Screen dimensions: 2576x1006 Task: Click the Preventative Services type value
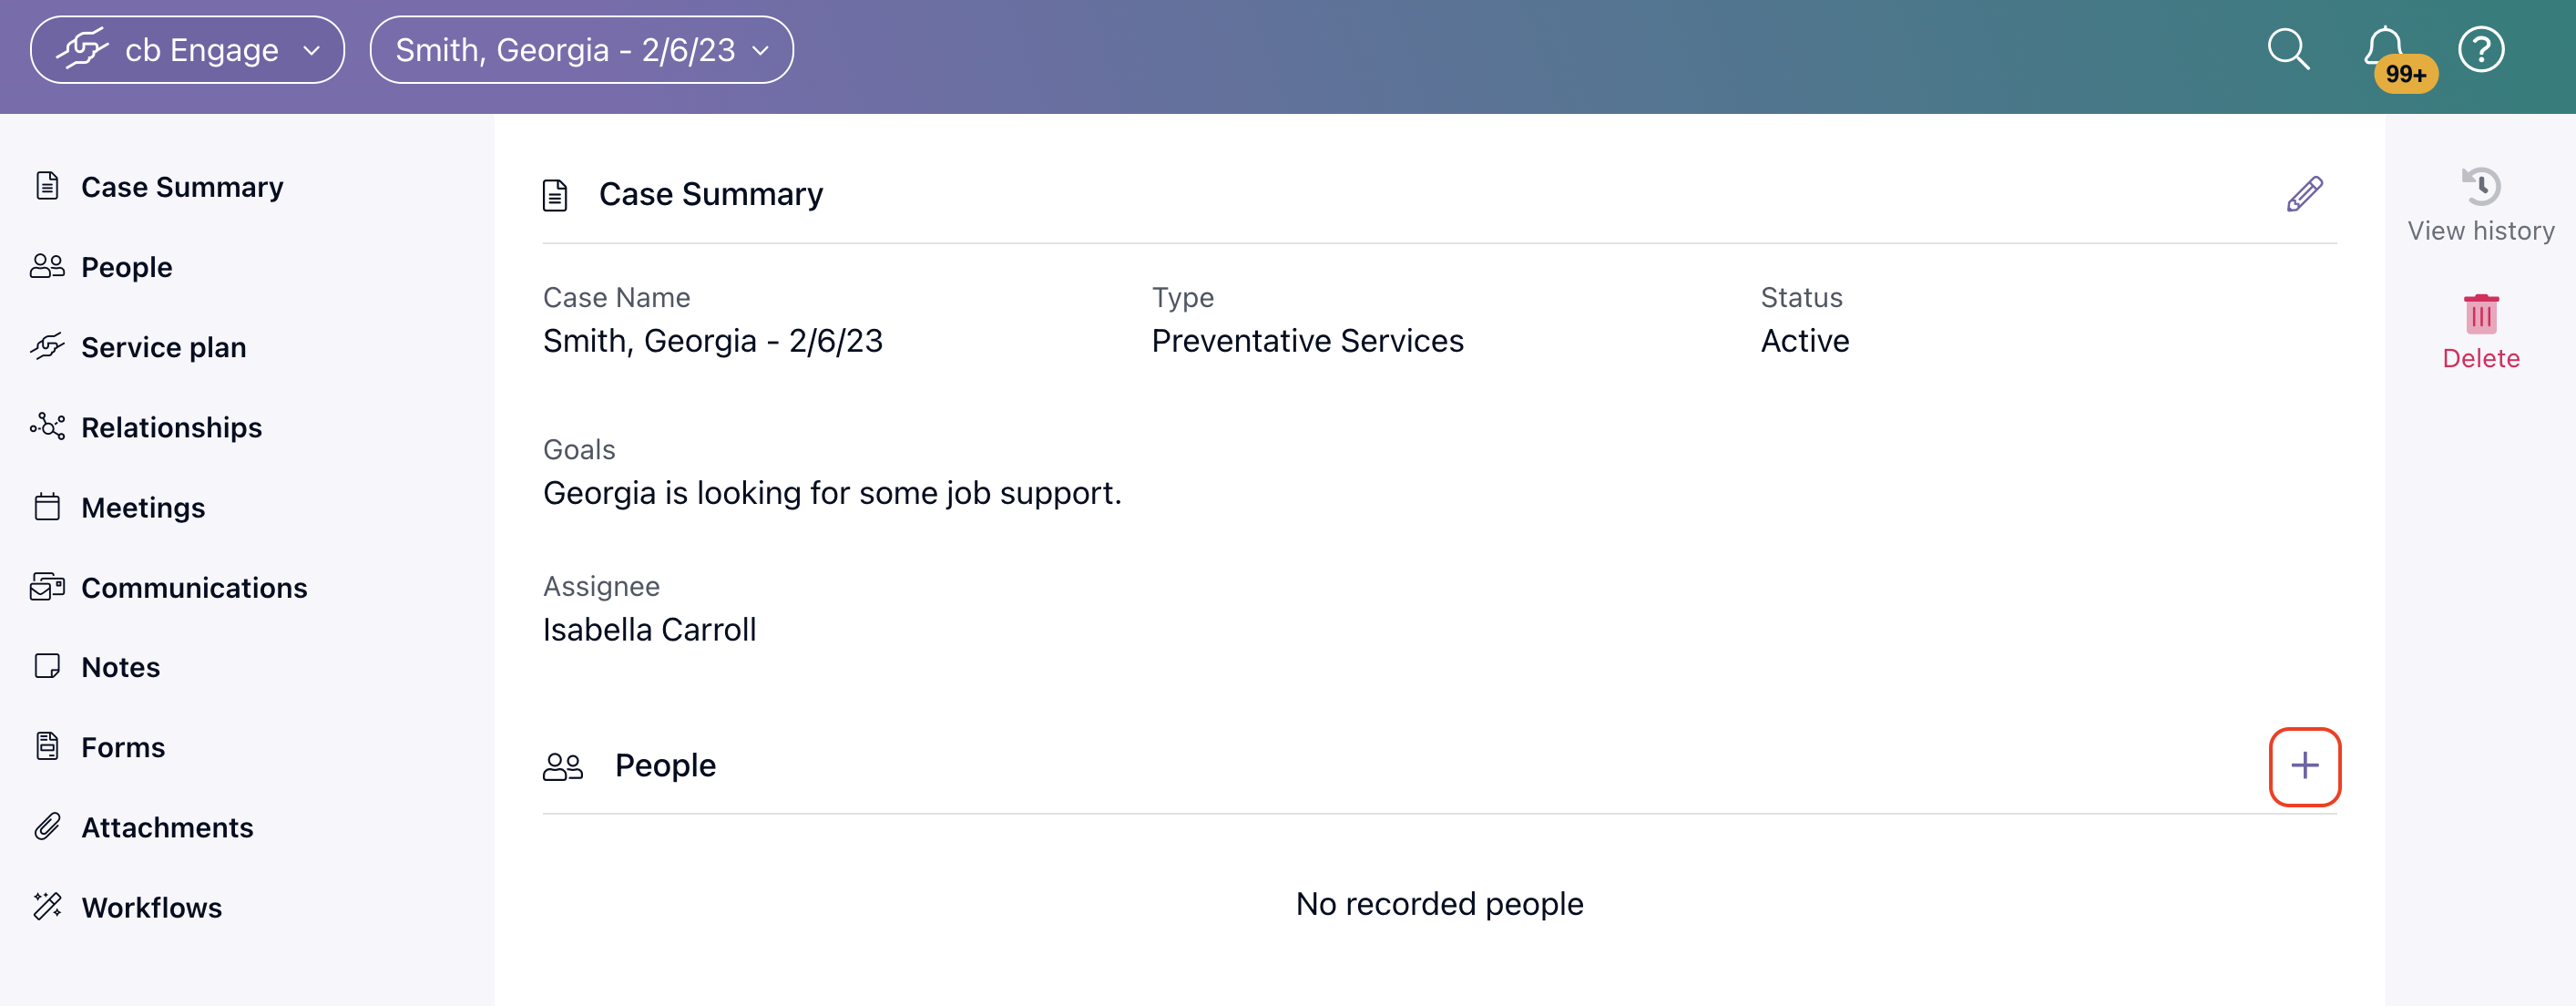[x=1307, y=341]
